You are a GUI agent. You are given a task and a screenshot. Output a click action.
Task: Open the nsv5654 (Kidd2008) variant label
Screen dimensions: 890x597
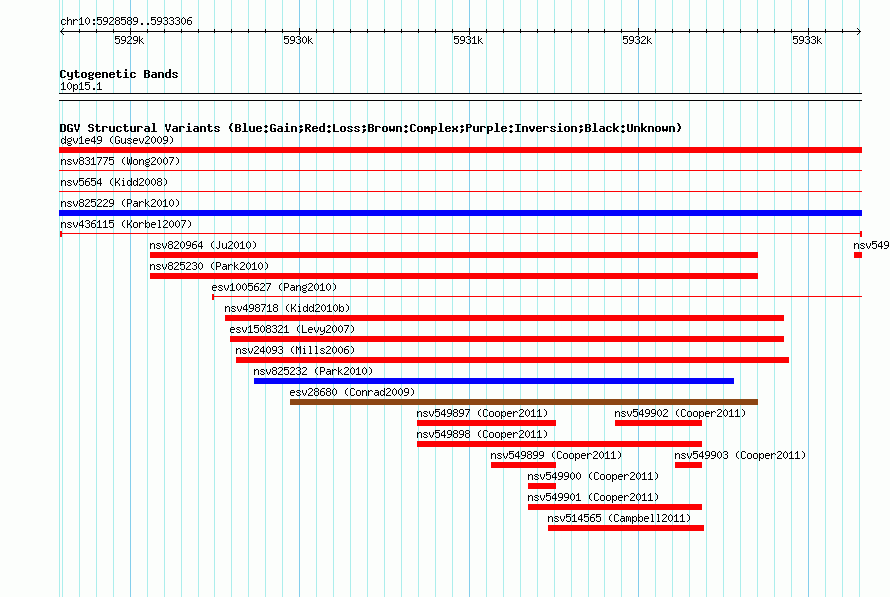[114, 182]
